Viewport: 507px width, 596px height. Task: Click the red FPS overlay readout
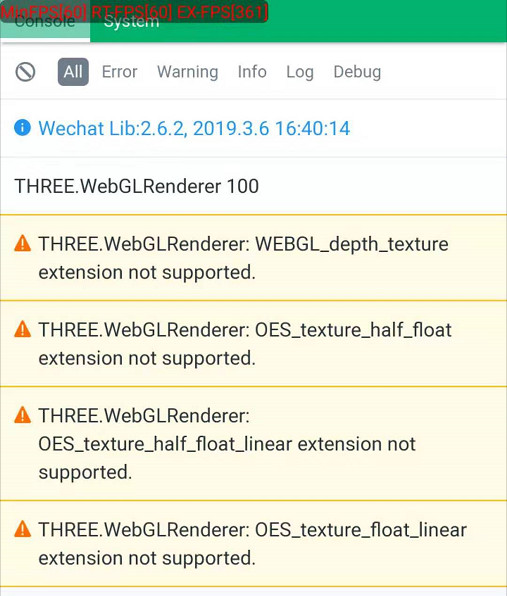pyautogui.click(x=134, y=11)
